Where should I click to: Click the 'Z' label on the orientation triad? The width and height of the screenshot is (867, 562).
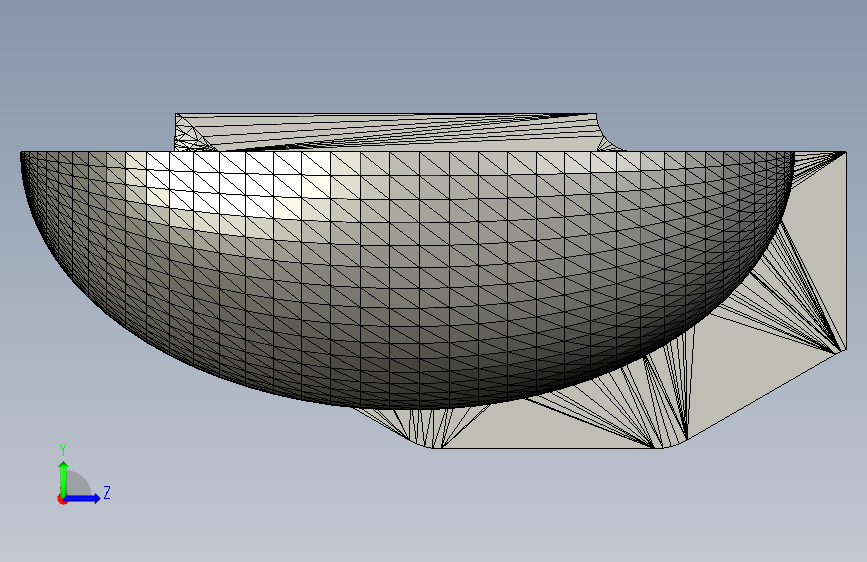tap(107, 492)
